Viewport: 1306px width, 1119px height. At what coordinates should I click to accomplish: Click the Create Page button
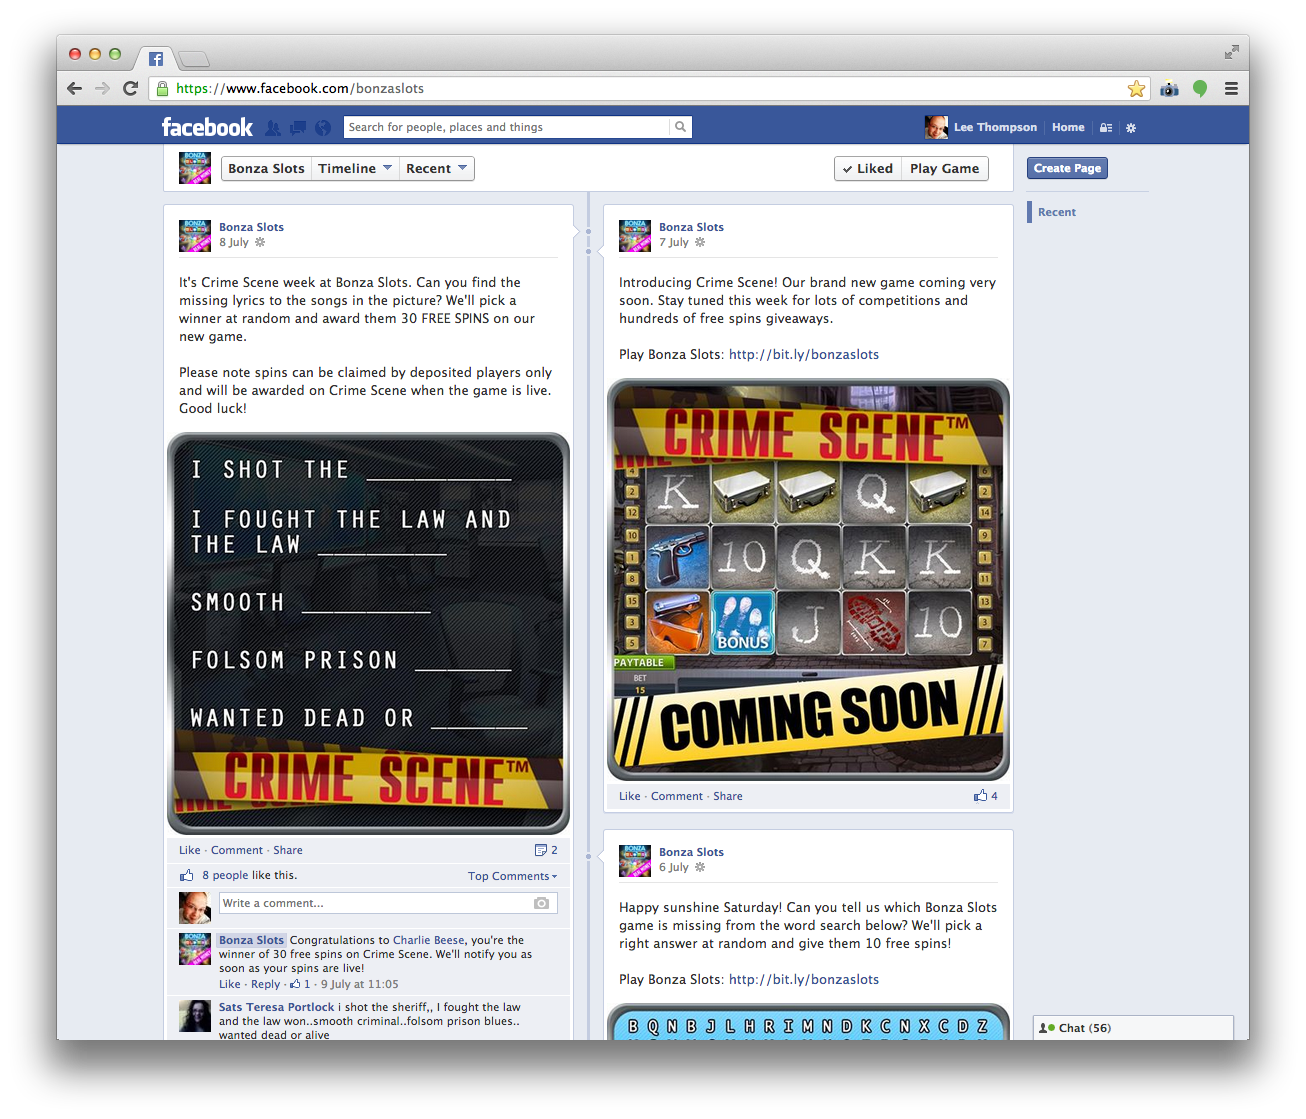pos(1067,168)
